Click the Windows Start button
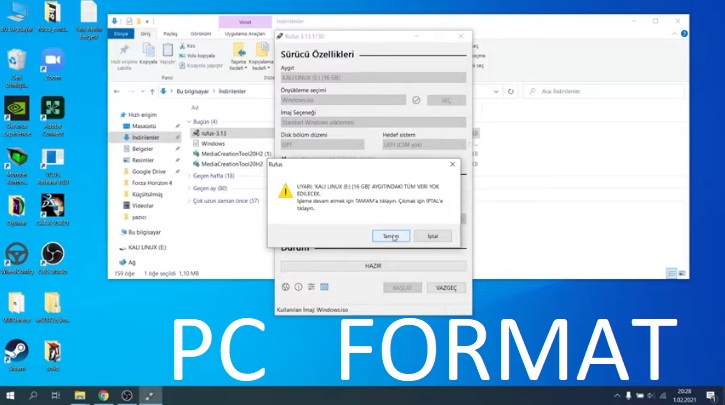The image size is (725, 405). pos(10,395)
